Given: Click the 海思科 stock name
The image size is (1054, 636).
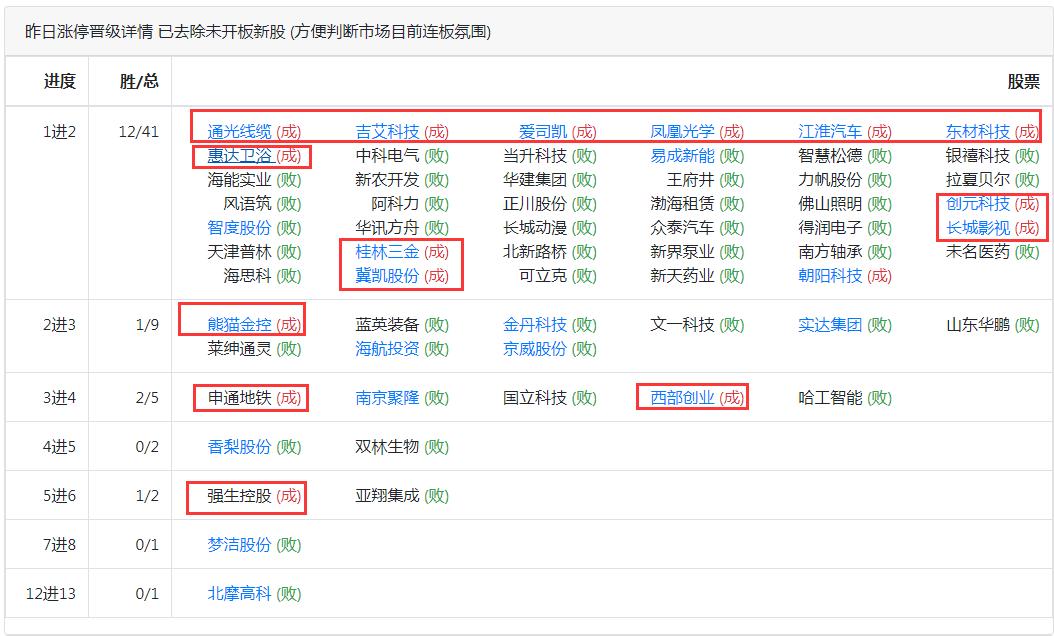Looking at the screenshot, I should click(x=247, y=276).
